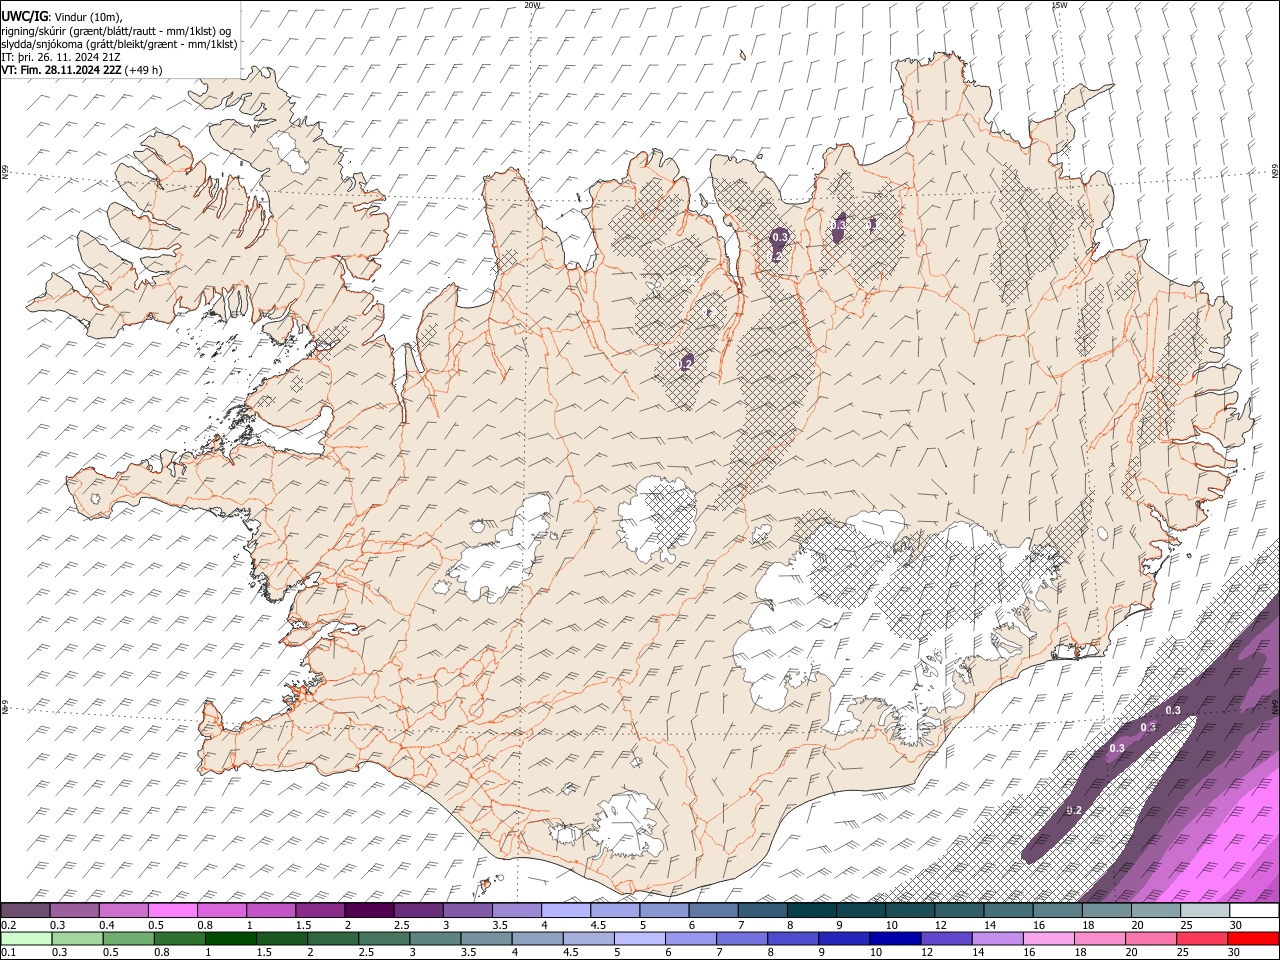
Task: Select the very dark purple 2 swatch in the upper legend row
Action: click(x=369, y=911)
